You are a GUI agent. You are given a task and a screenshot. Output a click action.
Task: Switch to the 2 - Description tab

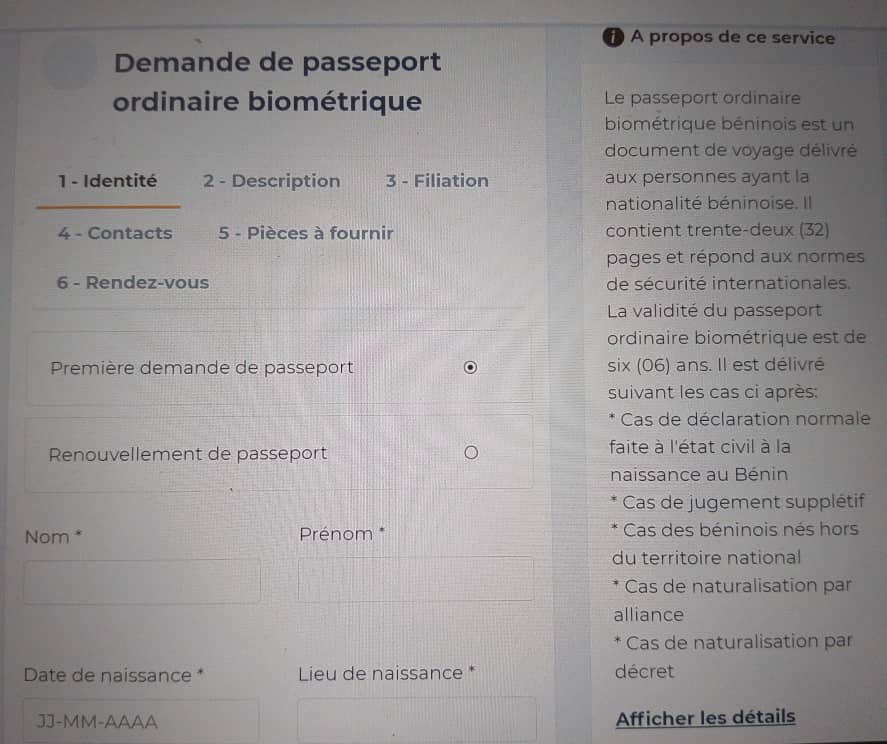point(272,181)
